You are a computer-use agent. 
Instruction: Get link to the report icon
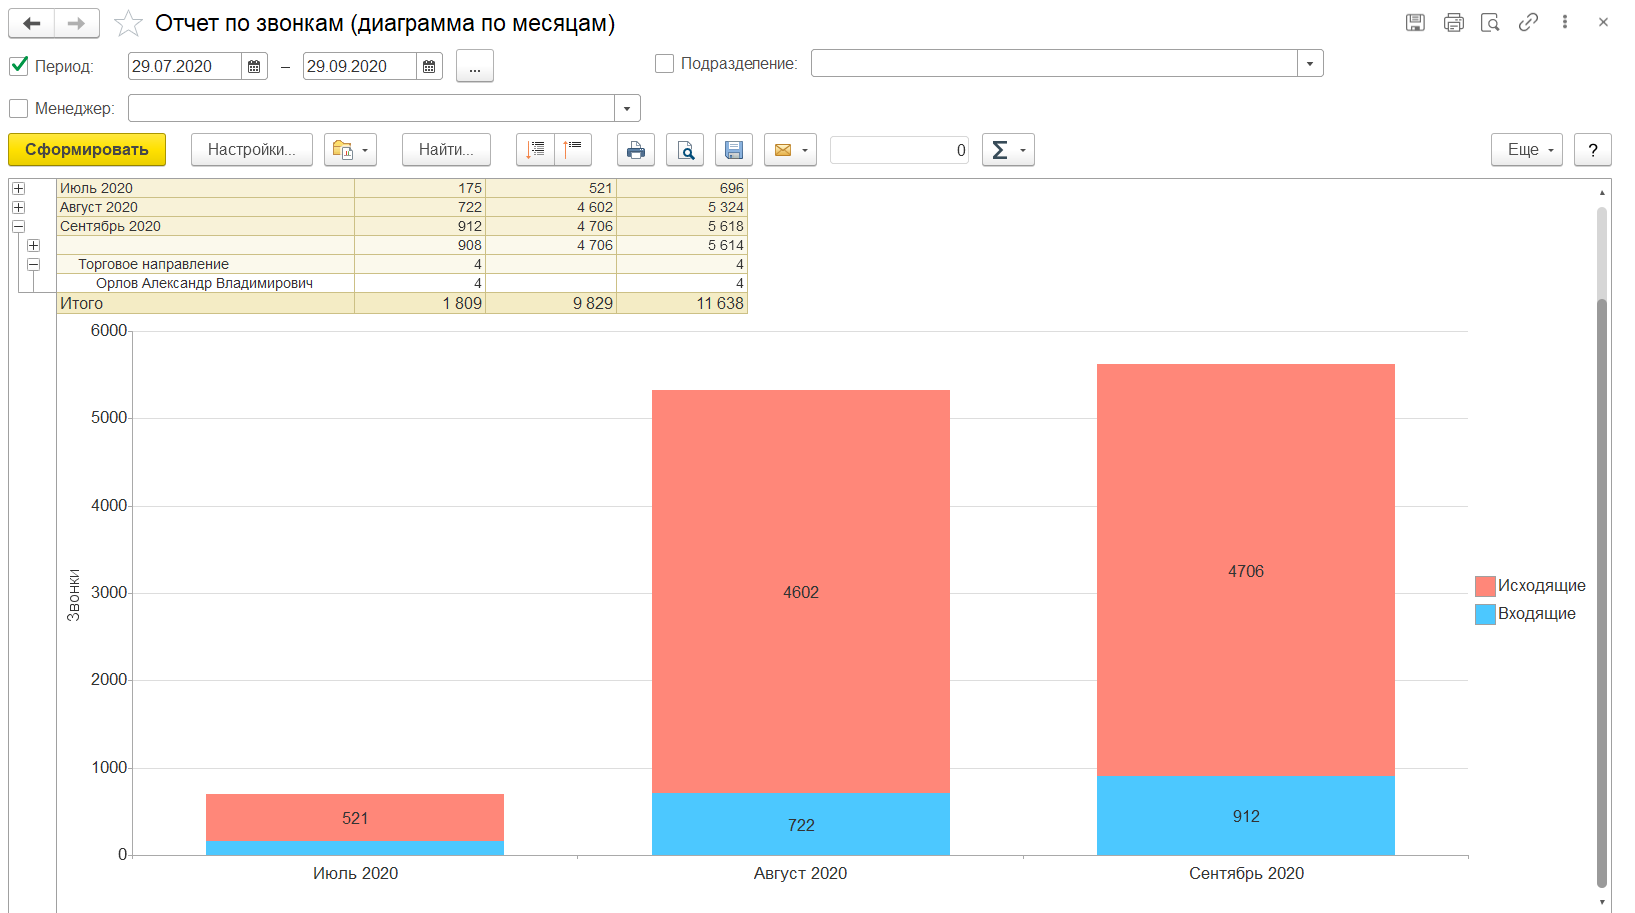pos(1528,22)
